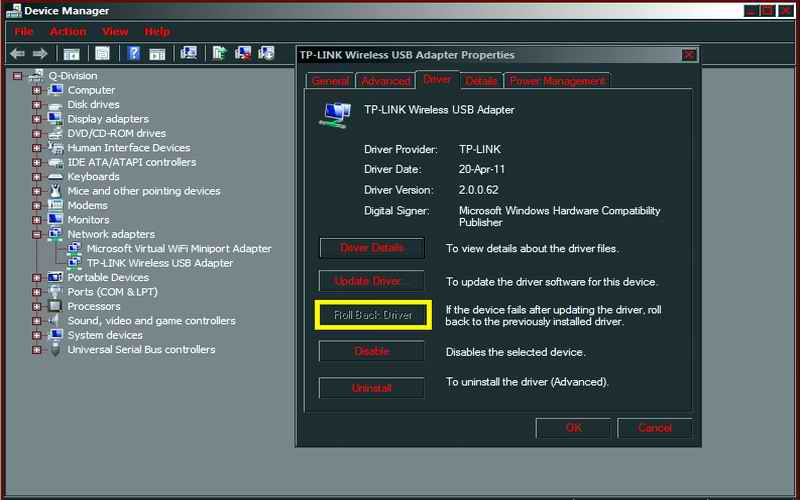The height and width of the screenshot is (500, 800).
Task: Select Microsoft Virtual WiFi Miniport Adapter
Action: [x=178, y=249]
